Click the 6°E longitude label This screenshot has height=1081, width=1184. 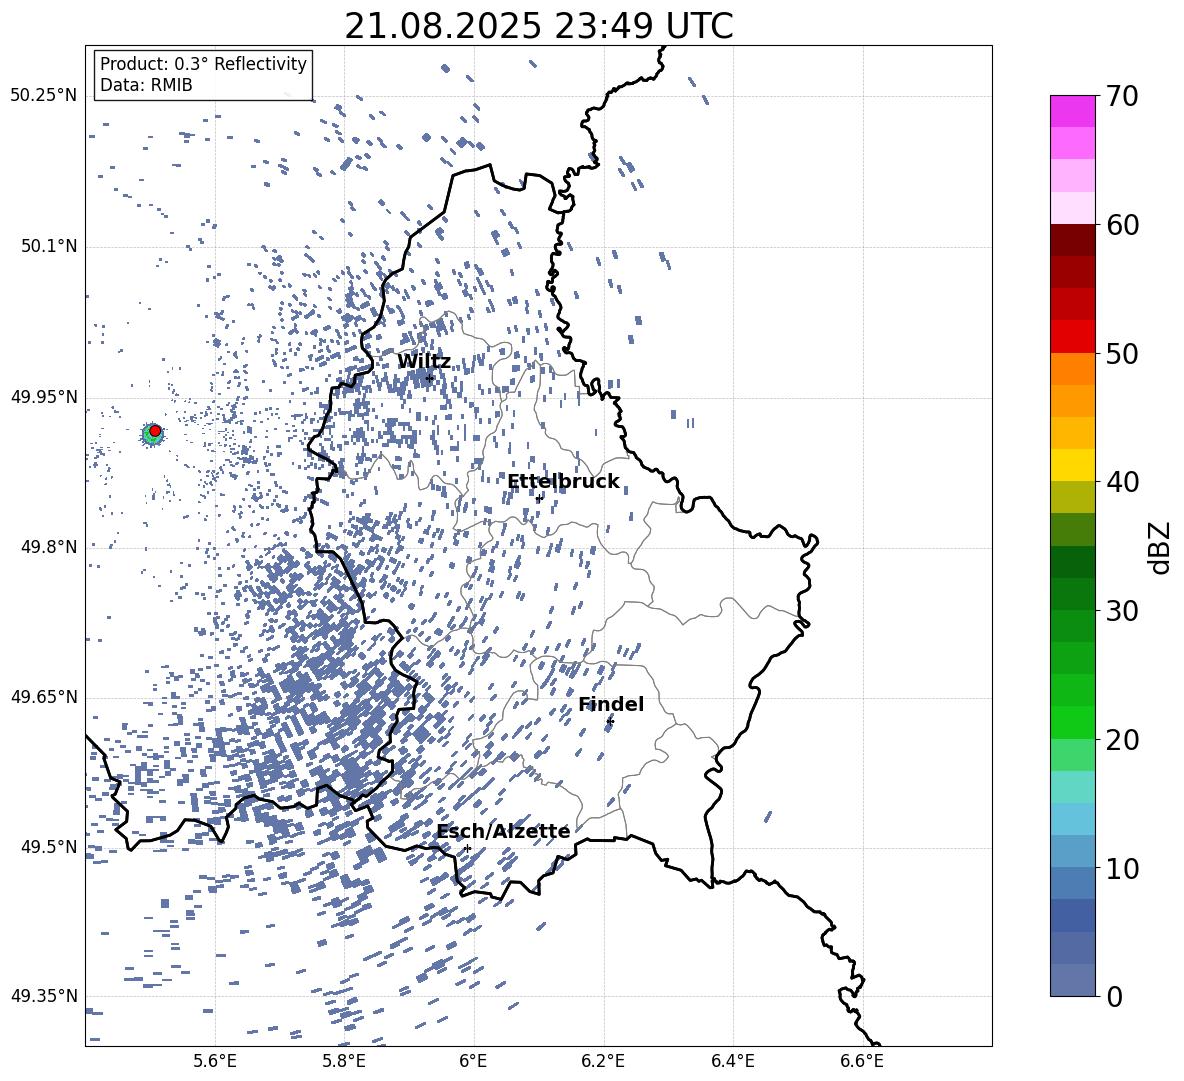tap(473, 1061)
